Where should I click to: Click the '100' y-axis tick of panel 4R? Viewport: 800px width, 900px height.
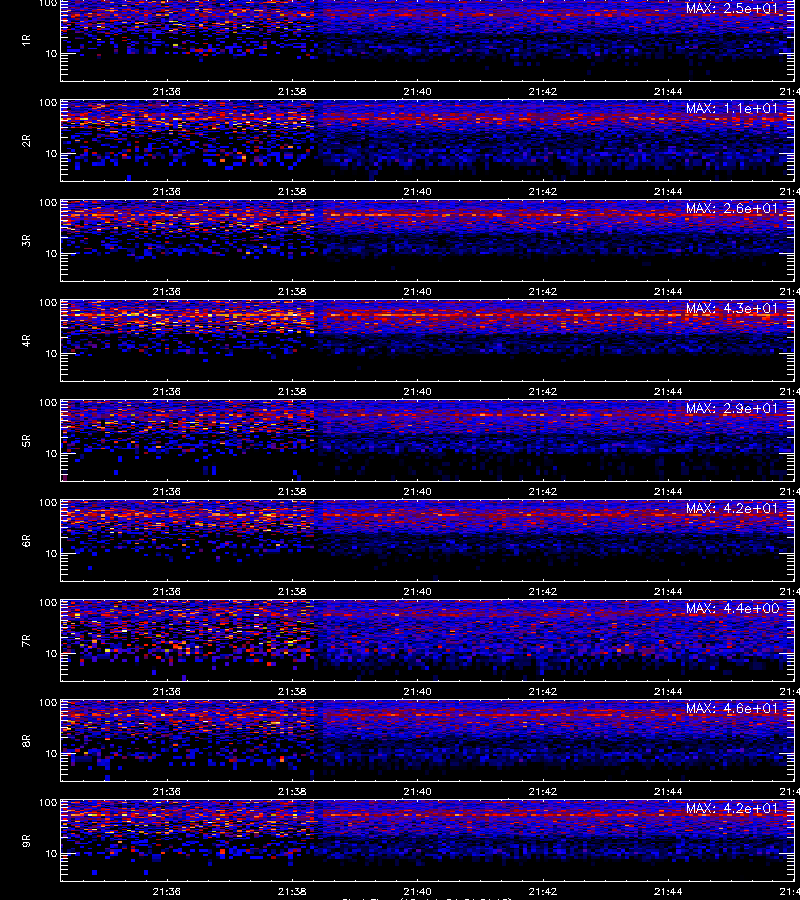tap(48, 302)
